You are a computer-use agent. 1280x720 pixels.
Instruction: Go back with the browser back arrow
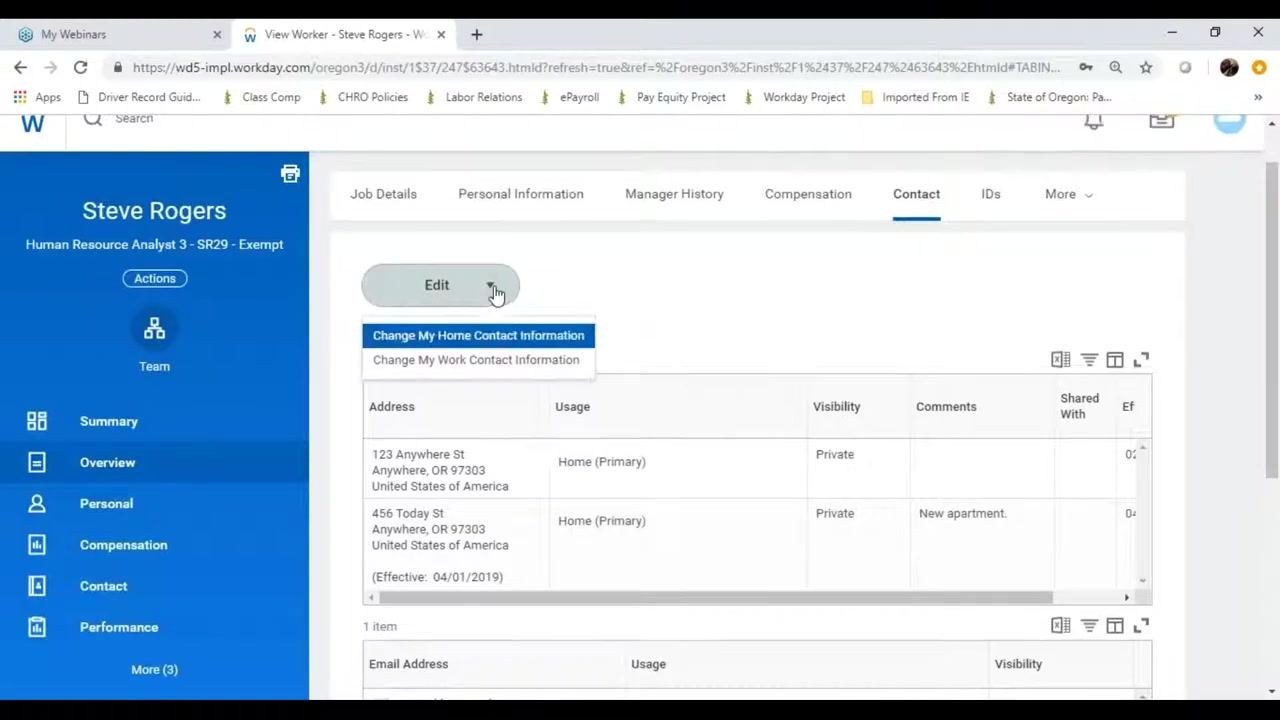point(20,67)
